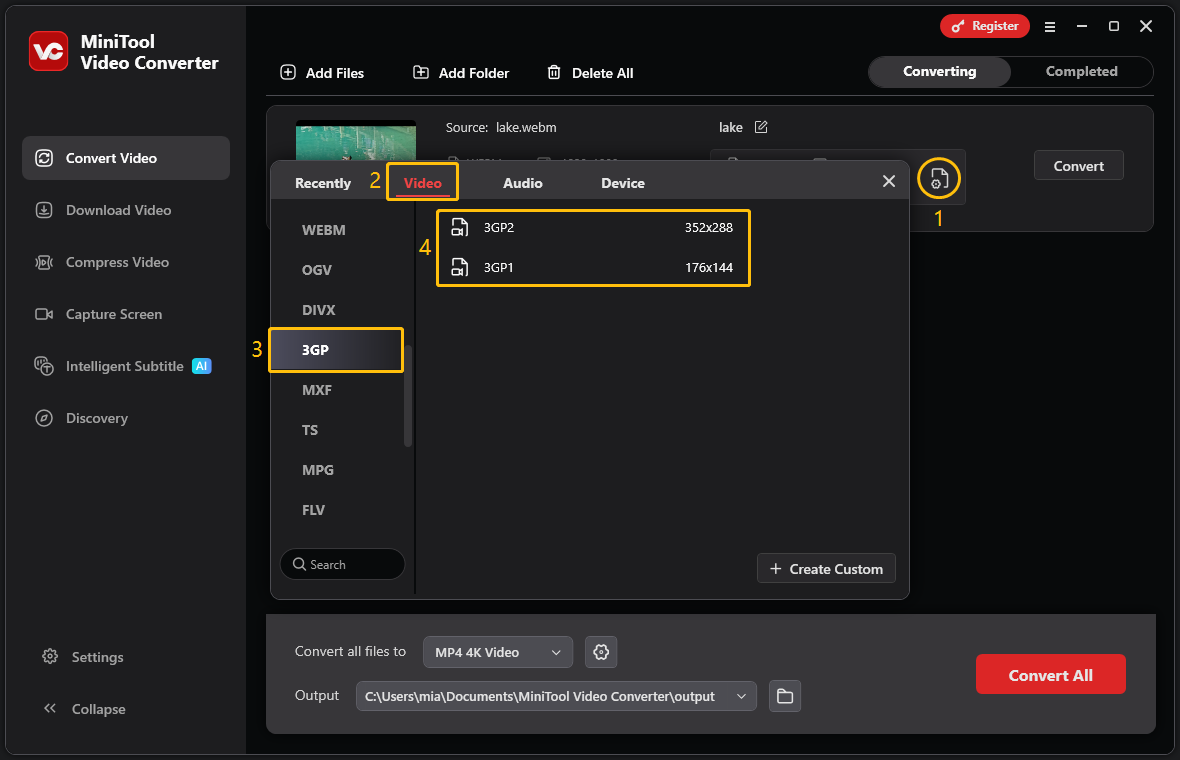Click the MiniTool Video Converter logo icon
This screenshot has width=1180, height=760.
coord(48,51)
